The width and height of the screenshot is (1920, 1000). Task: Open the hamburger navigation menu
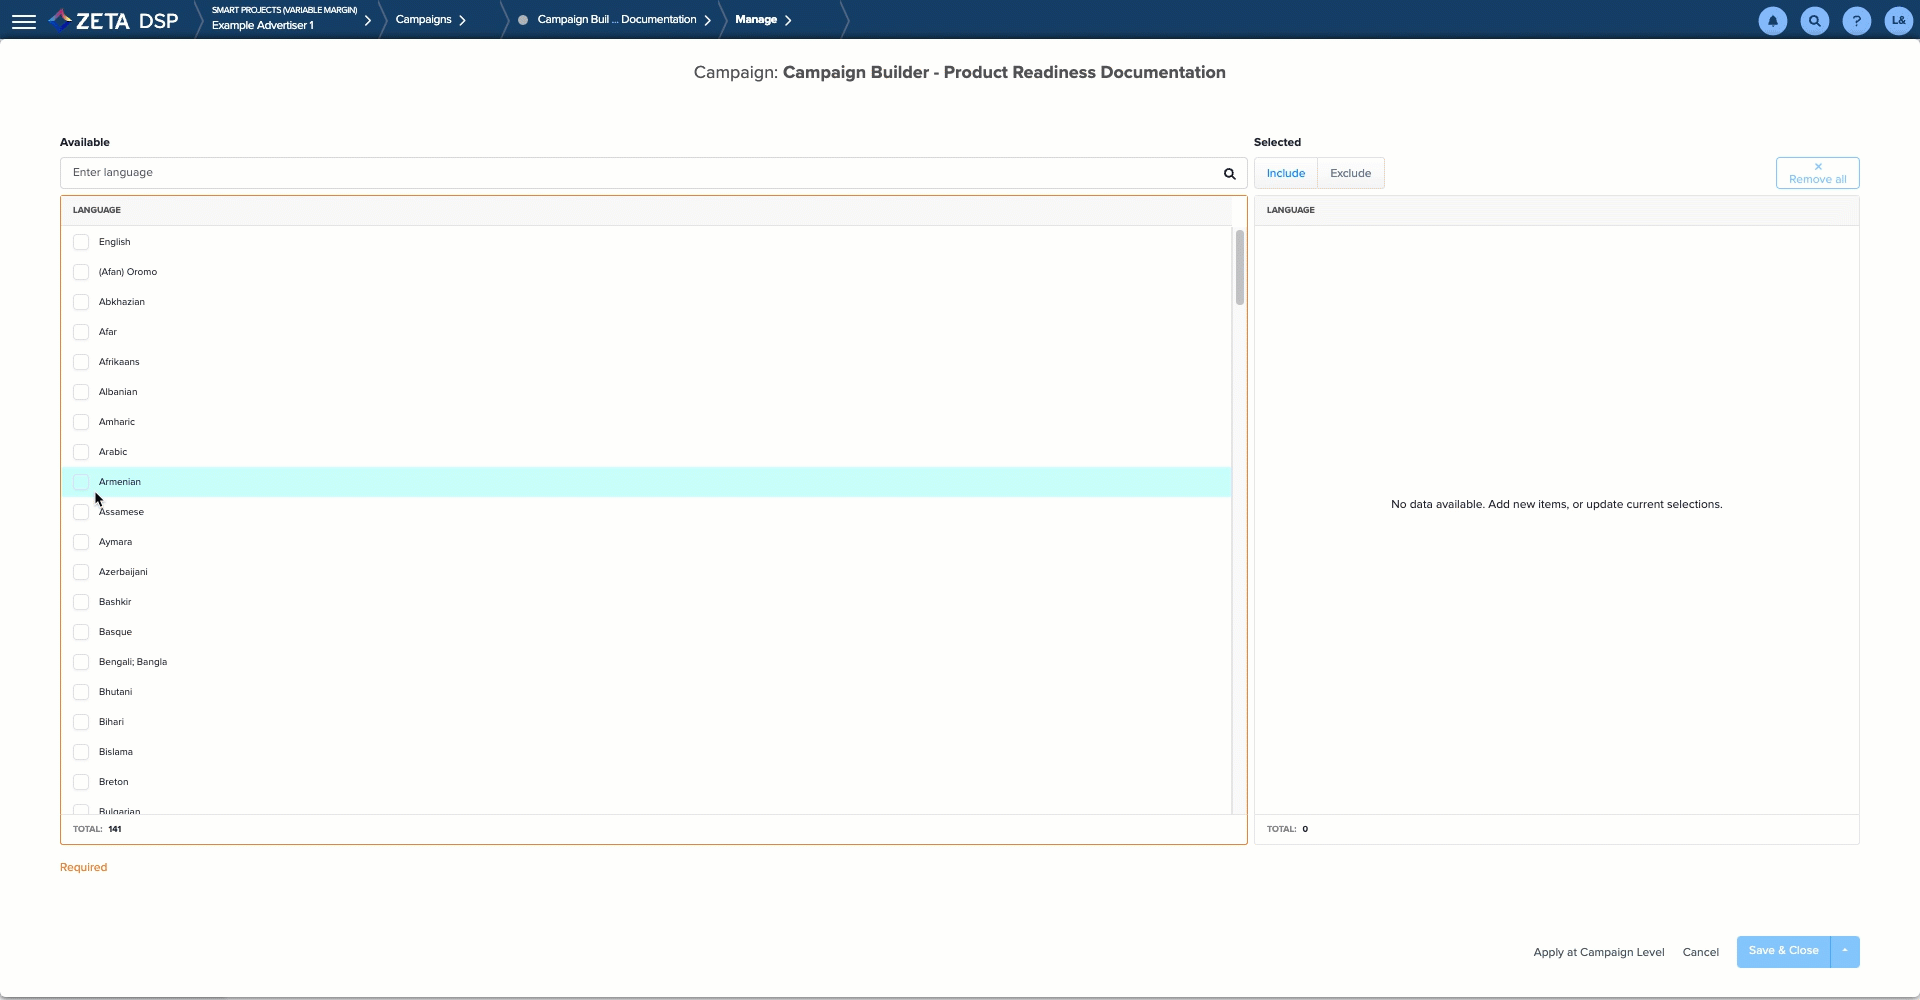24,21
